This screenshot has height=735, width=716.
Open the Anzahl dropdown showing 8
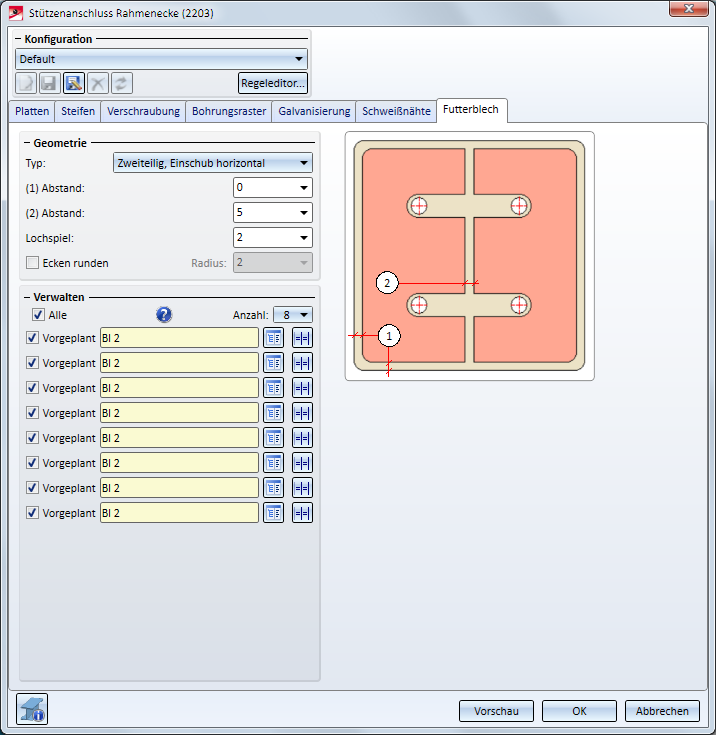(293, 315)
